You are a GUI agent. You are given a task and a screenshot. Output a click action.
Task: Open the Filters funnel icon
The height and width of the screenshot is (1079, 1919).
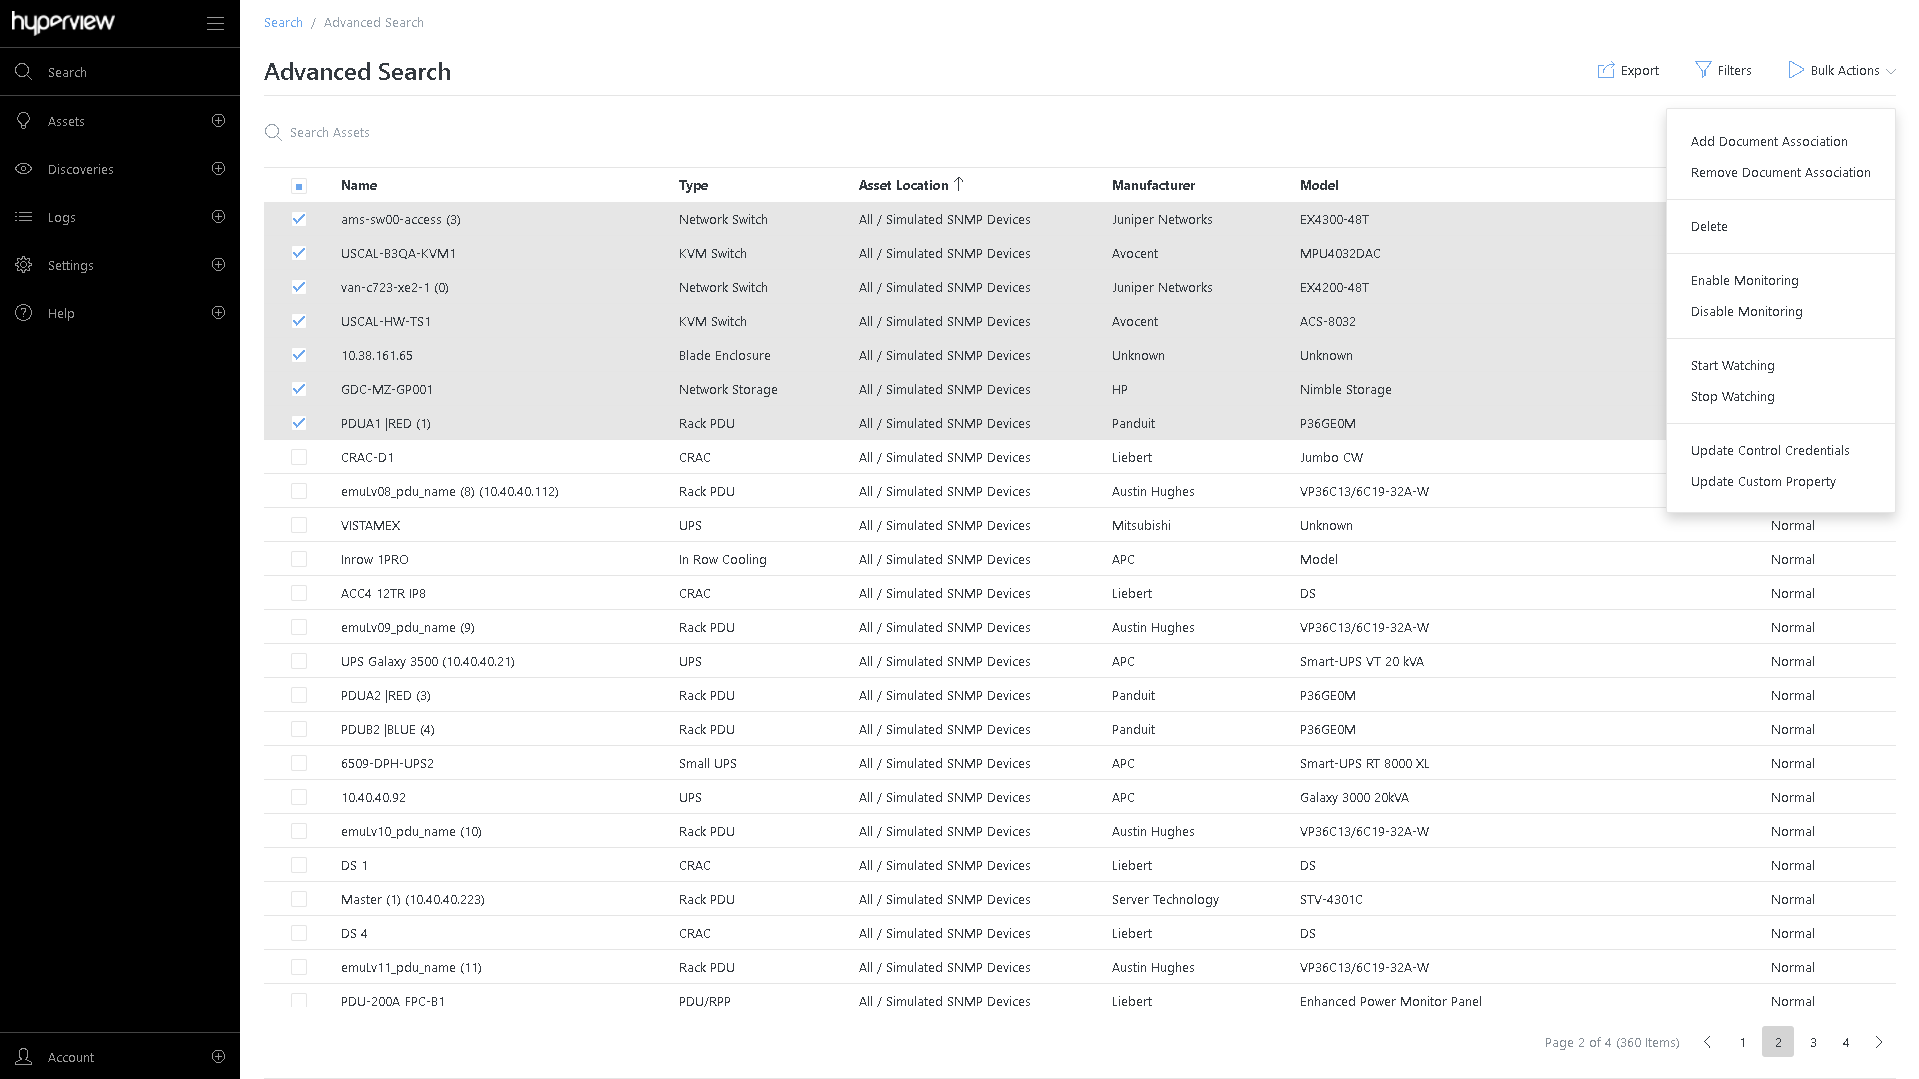point(1704,69)
